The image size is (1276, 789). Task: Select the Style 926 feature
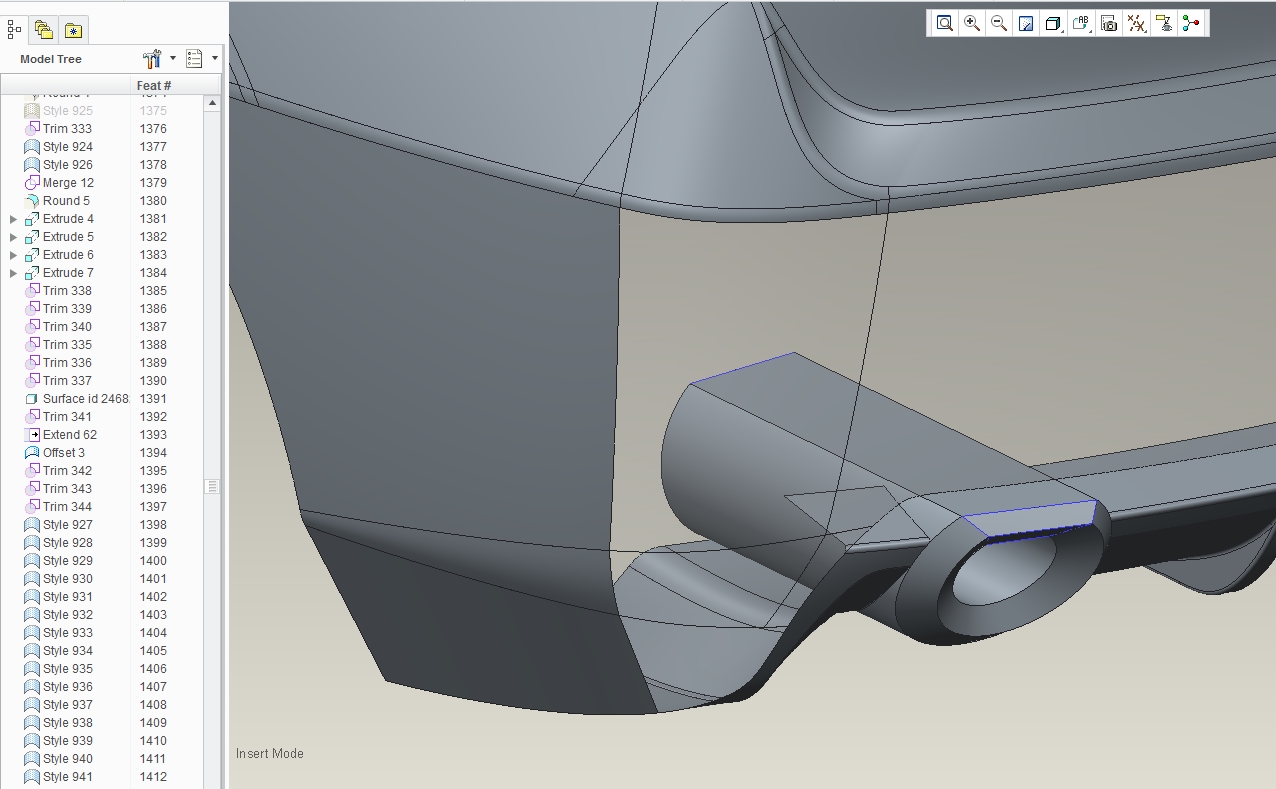click(68, 165)
